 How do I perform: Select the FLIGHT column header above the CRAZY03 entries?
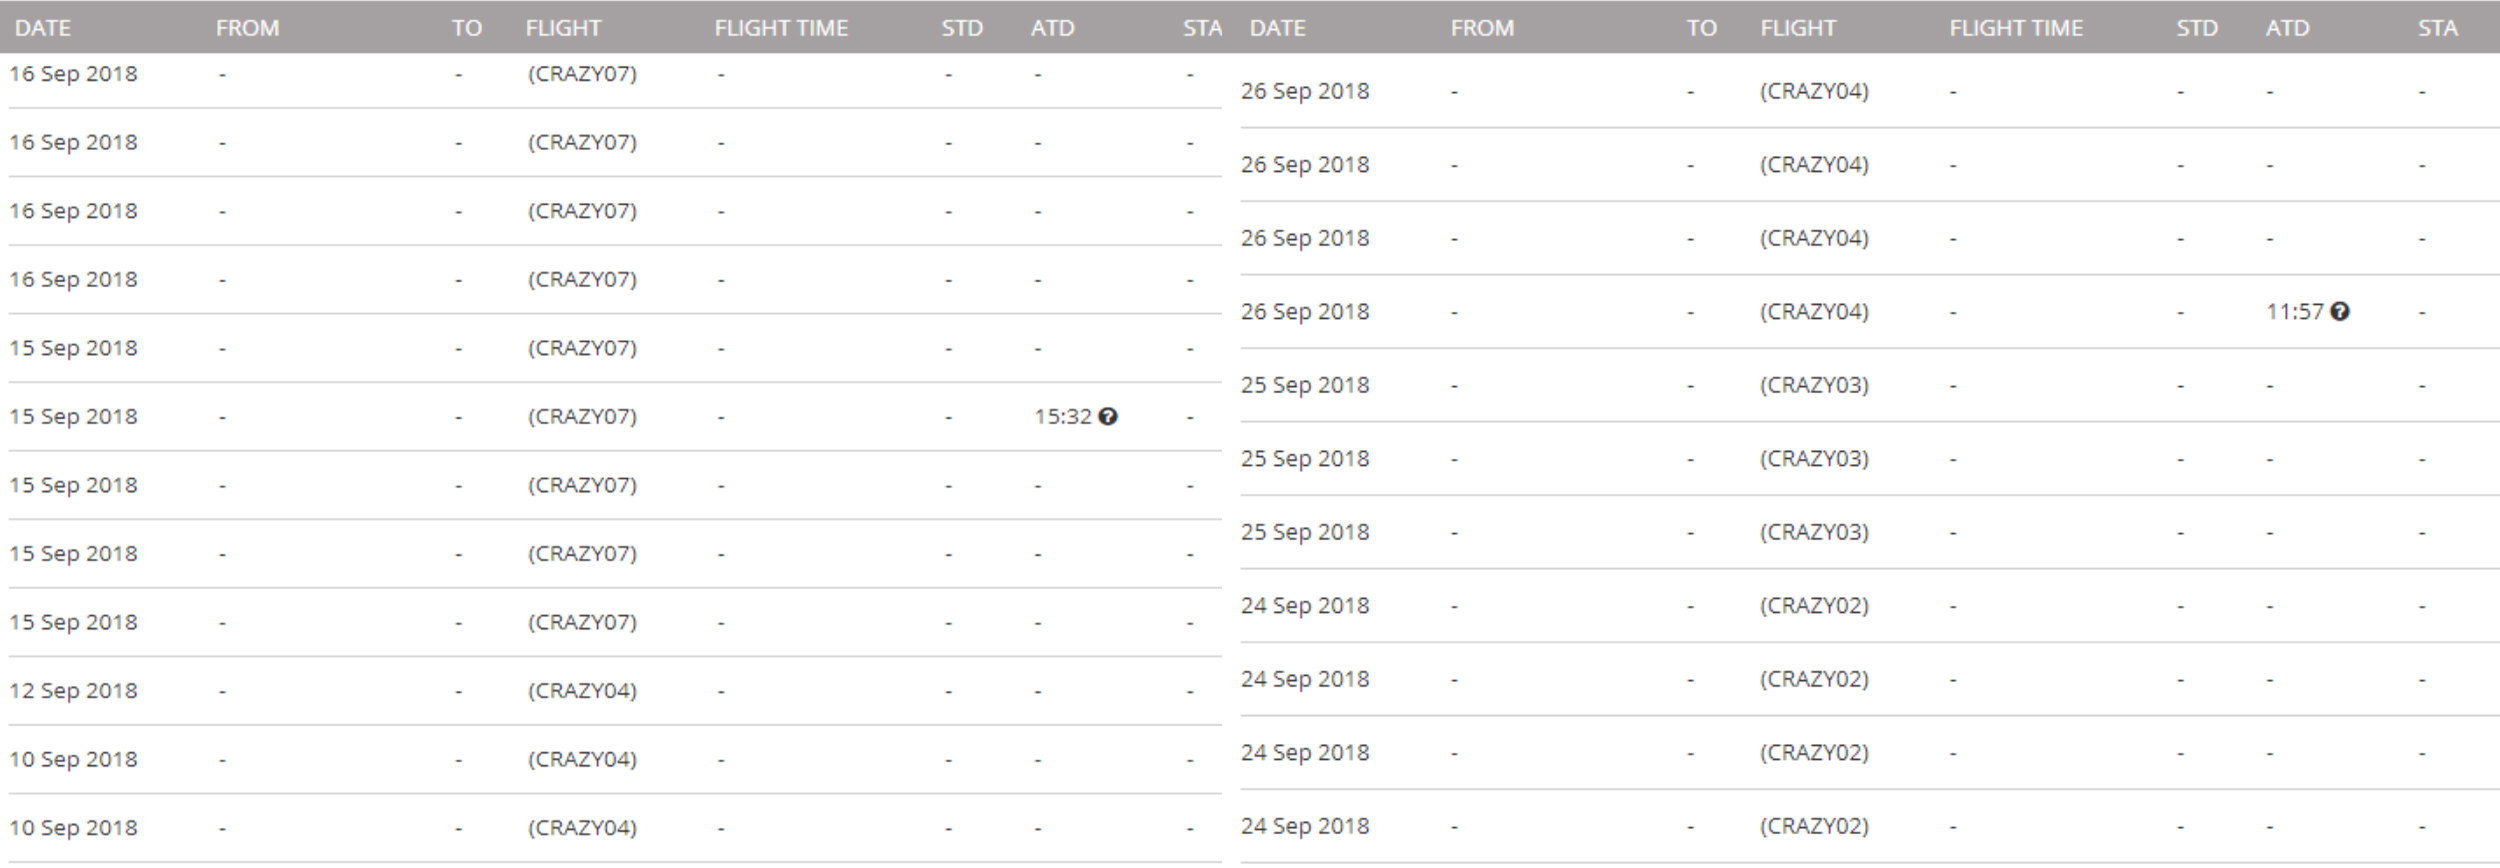[1798, 28]
